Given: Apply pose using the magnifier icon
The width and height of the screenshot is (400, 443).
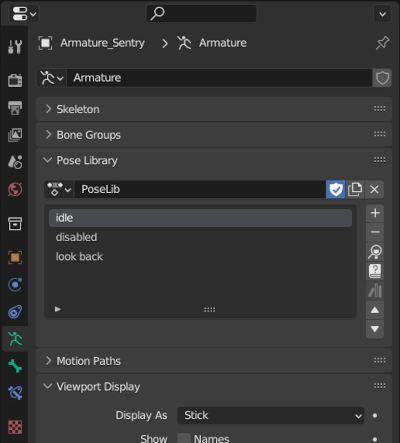Looking at the screenshot, I should pyautogui.click(x=375, y=252).
